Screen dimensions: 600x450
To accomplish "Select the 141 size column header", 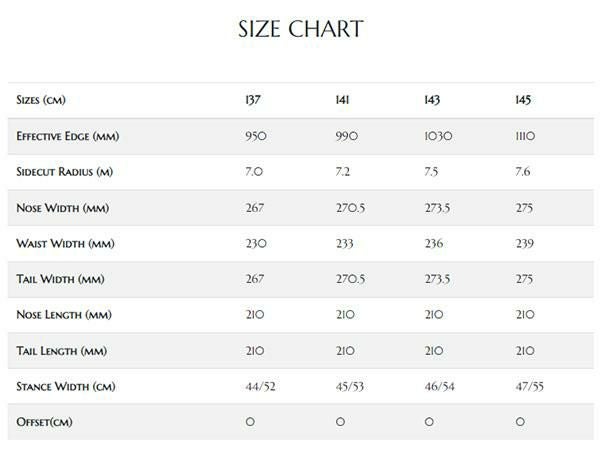I will [x=343, y=100].
